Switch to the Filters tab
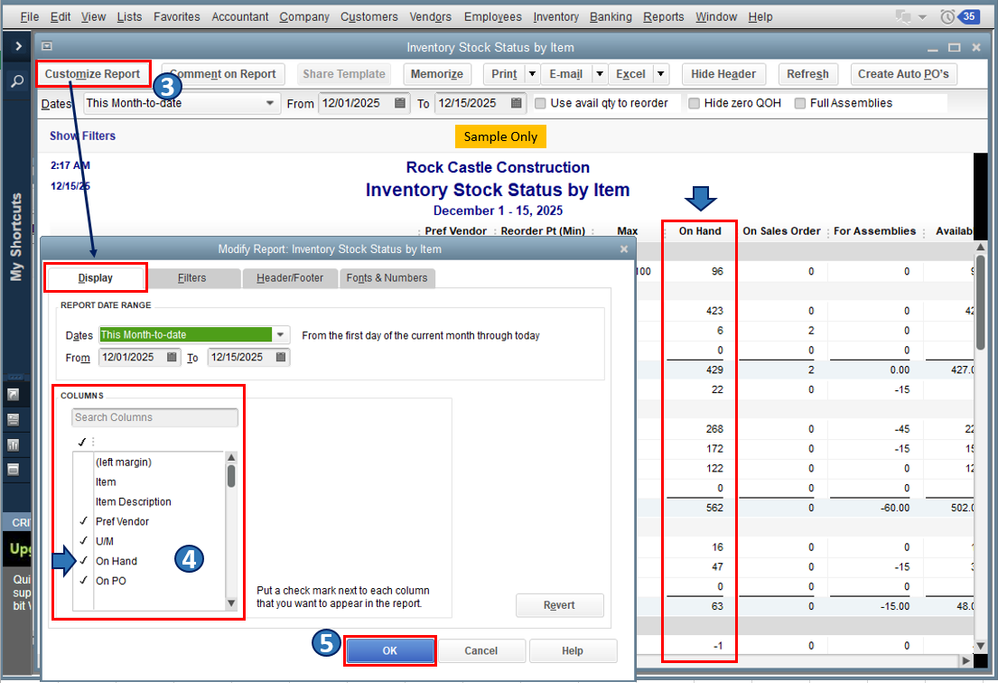Screen dimensions: 998x683 click(x=192, y=278)
